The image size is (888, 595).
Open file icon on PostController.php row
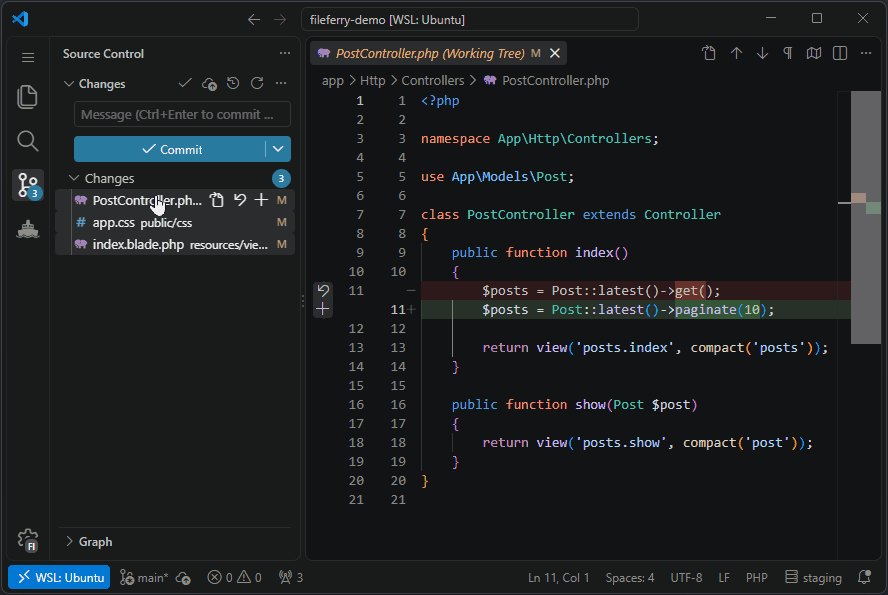pos(216,200)
